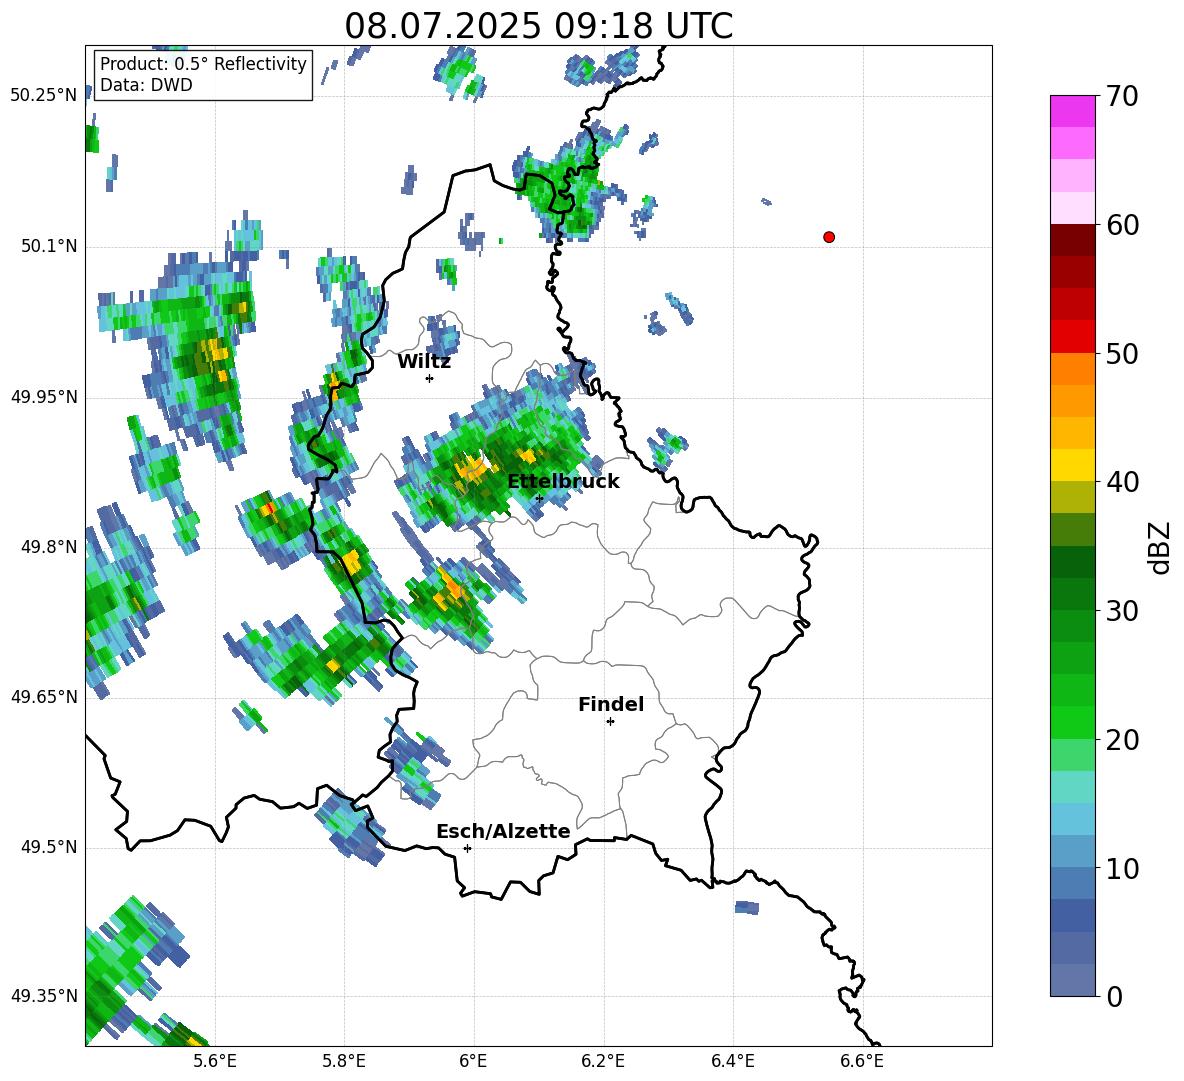Click the Ettelbruck city label
Image resolution: width=1184 pixels, height=1081 pixels.
pos(563,482)
